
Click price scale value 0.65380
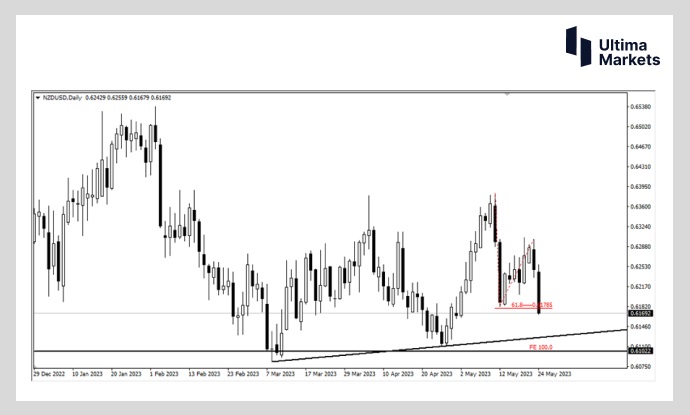[640, 107]
